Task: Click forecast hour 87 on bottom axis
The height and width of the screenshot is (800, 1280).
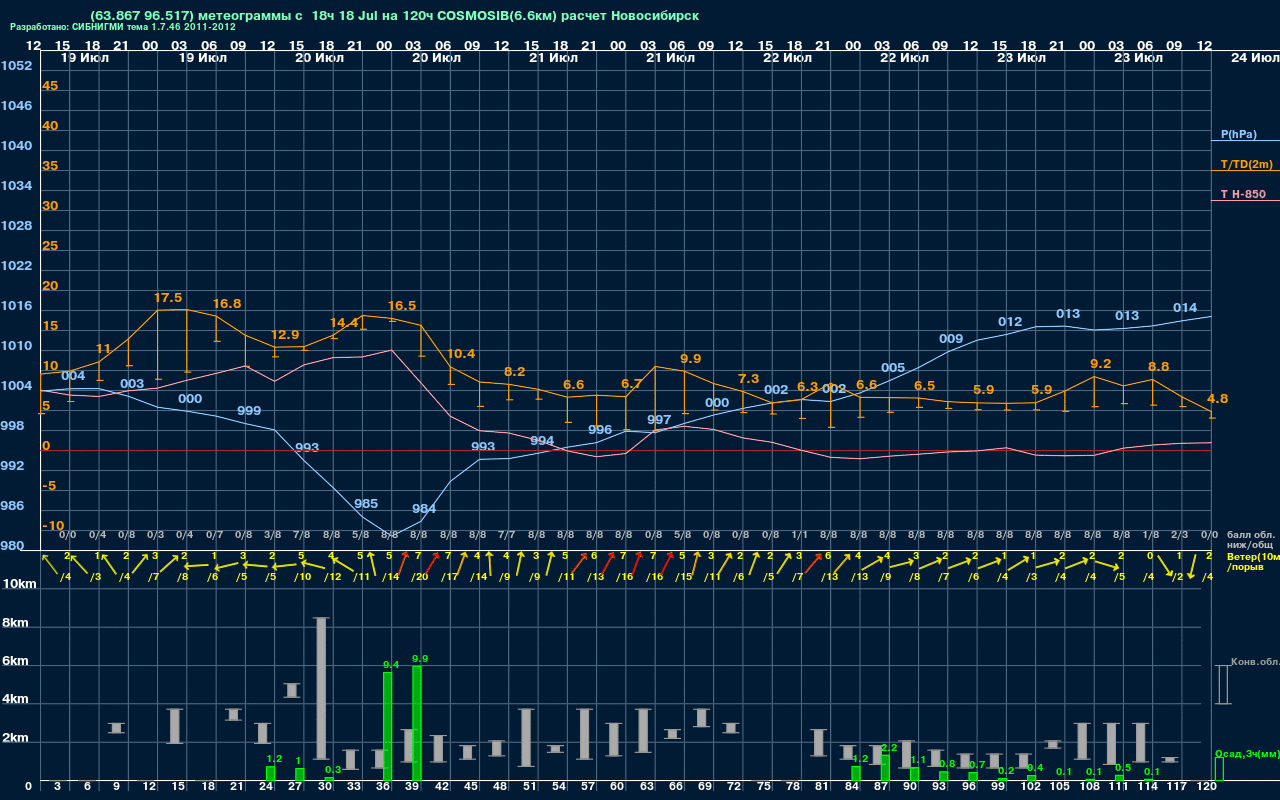Action: pos(881,788)
